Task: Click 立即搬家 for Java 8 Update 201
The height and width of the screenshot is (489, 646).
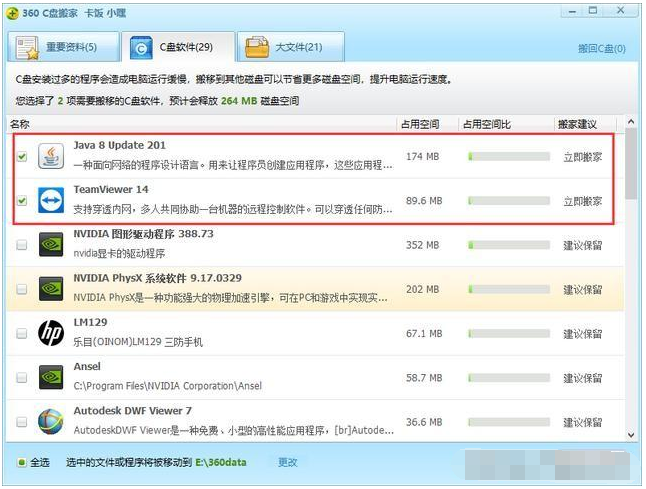Action: 583,157
